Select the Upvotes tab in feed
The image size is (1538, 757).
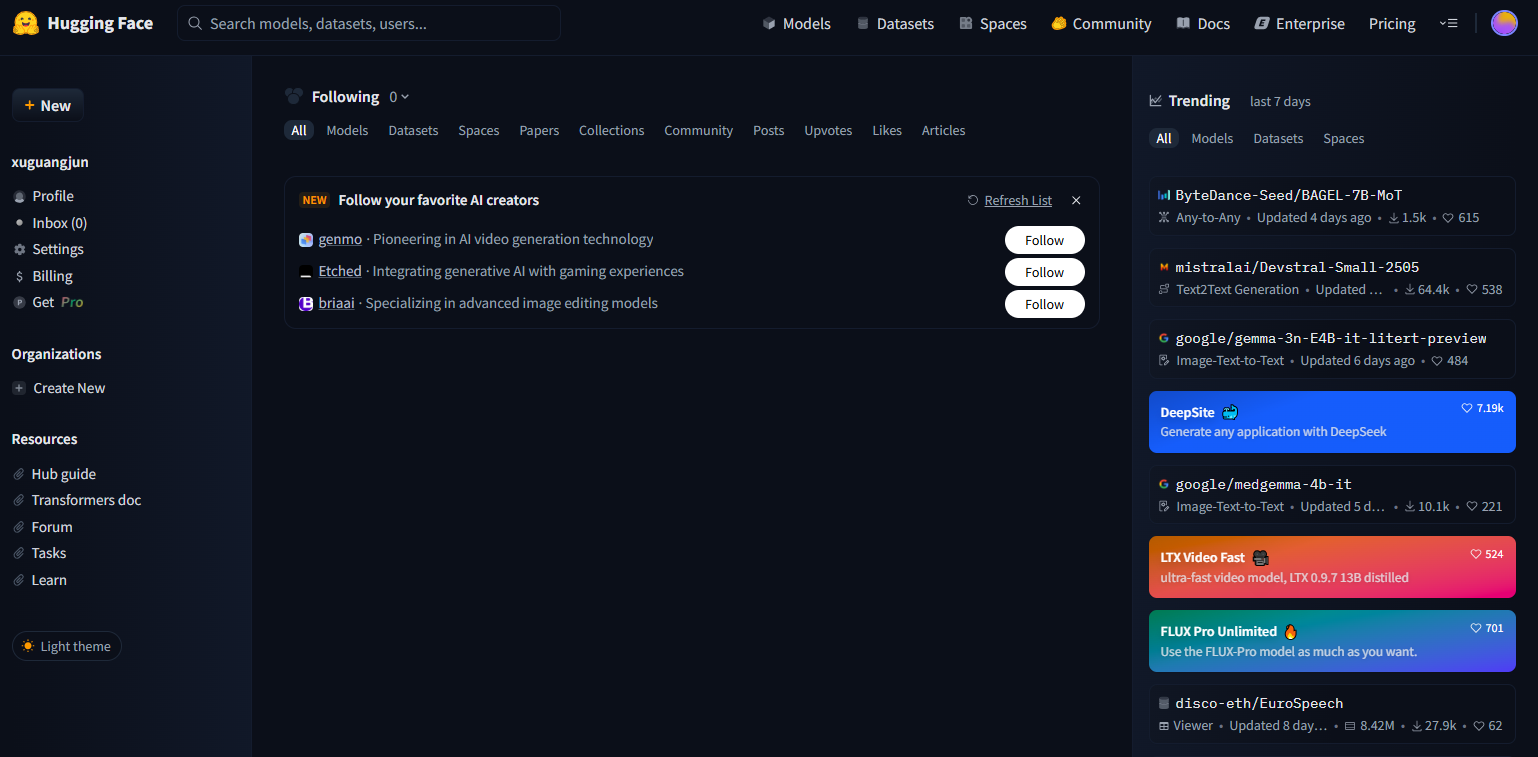(828, 130)
